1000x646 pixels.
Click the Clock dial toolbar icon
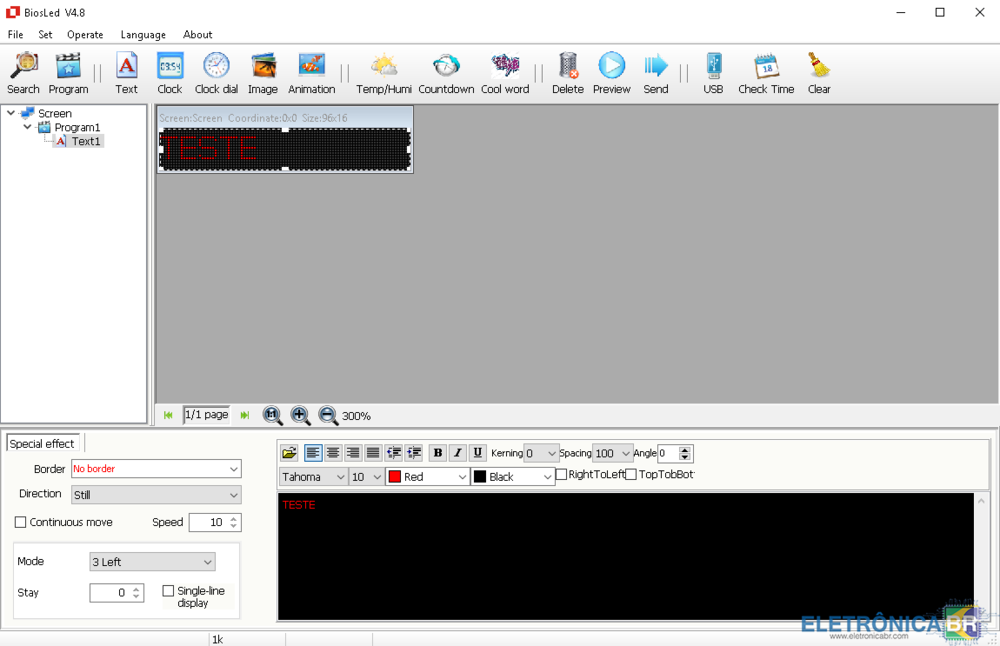coord(216,66)
